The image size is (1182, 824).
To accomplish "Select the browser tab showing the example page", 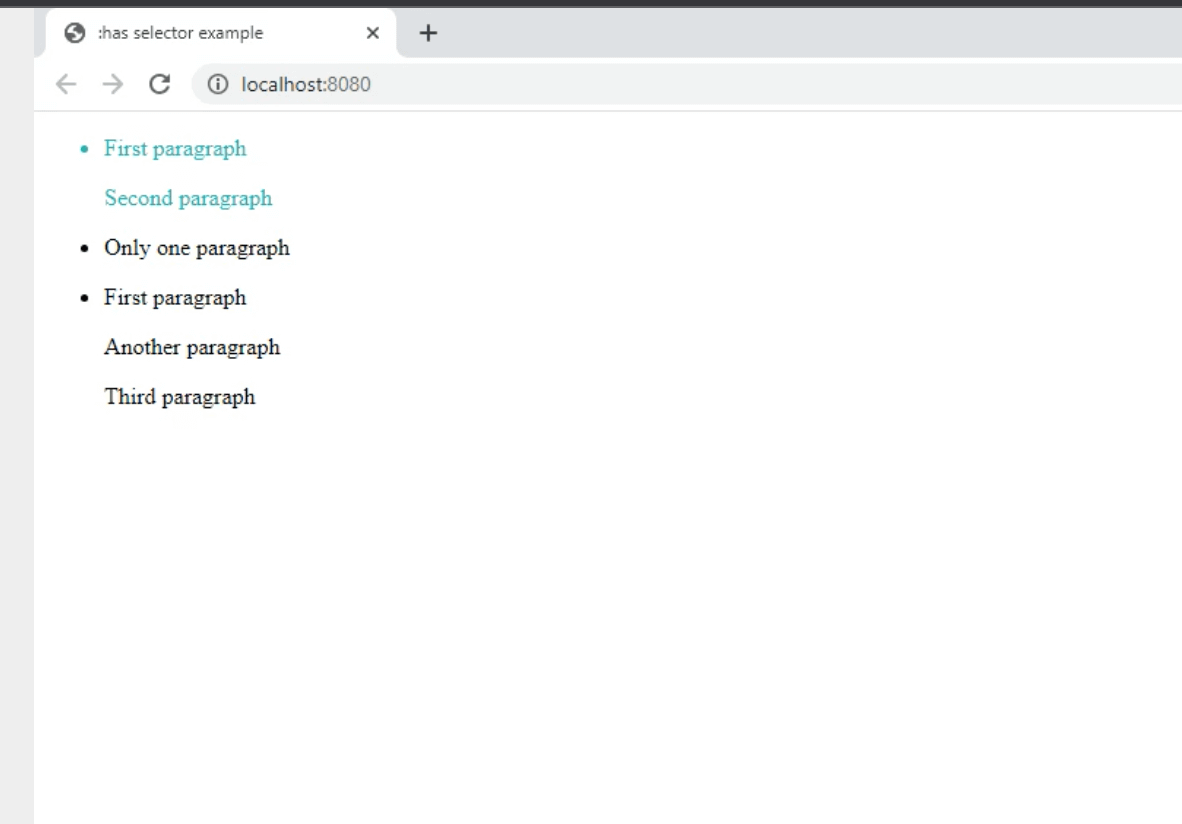I will coord(180,32).
